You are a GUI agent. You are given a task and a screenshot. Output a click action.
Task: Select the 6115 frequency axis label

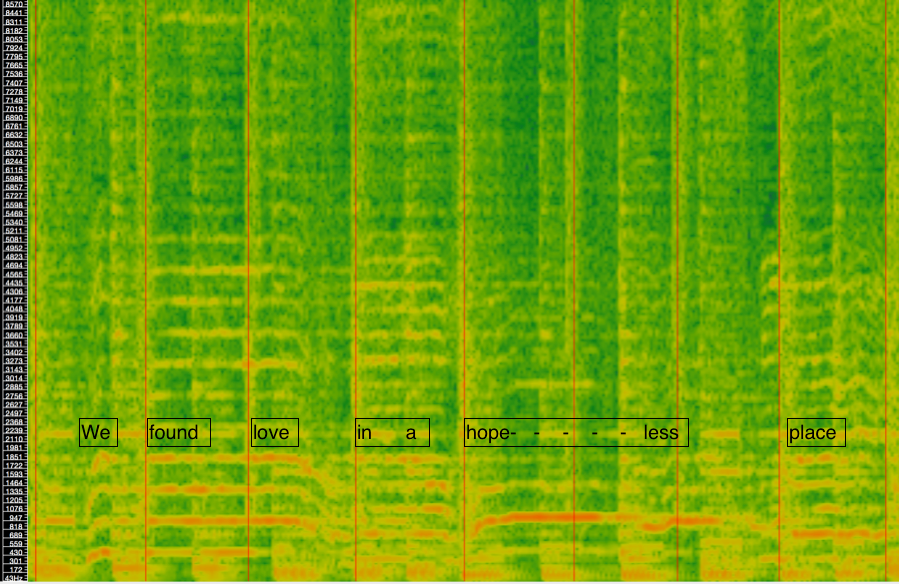pos(14,170)
